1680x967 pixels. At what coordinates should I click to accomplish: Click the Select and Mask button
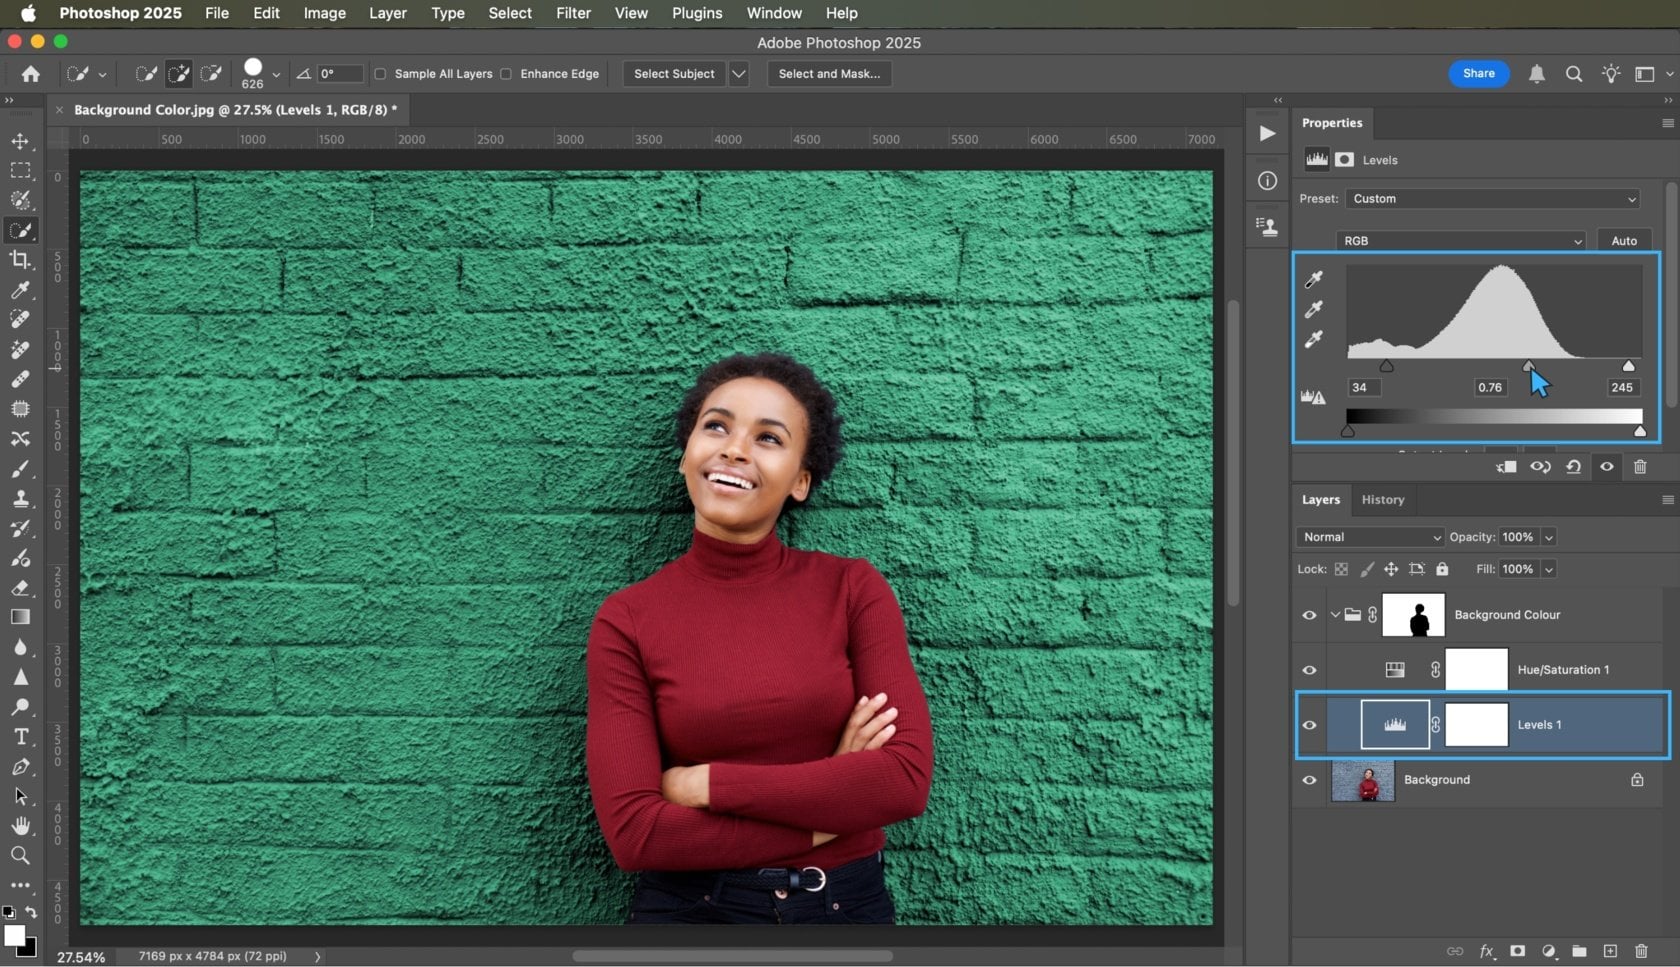click(x=828, y=74)
